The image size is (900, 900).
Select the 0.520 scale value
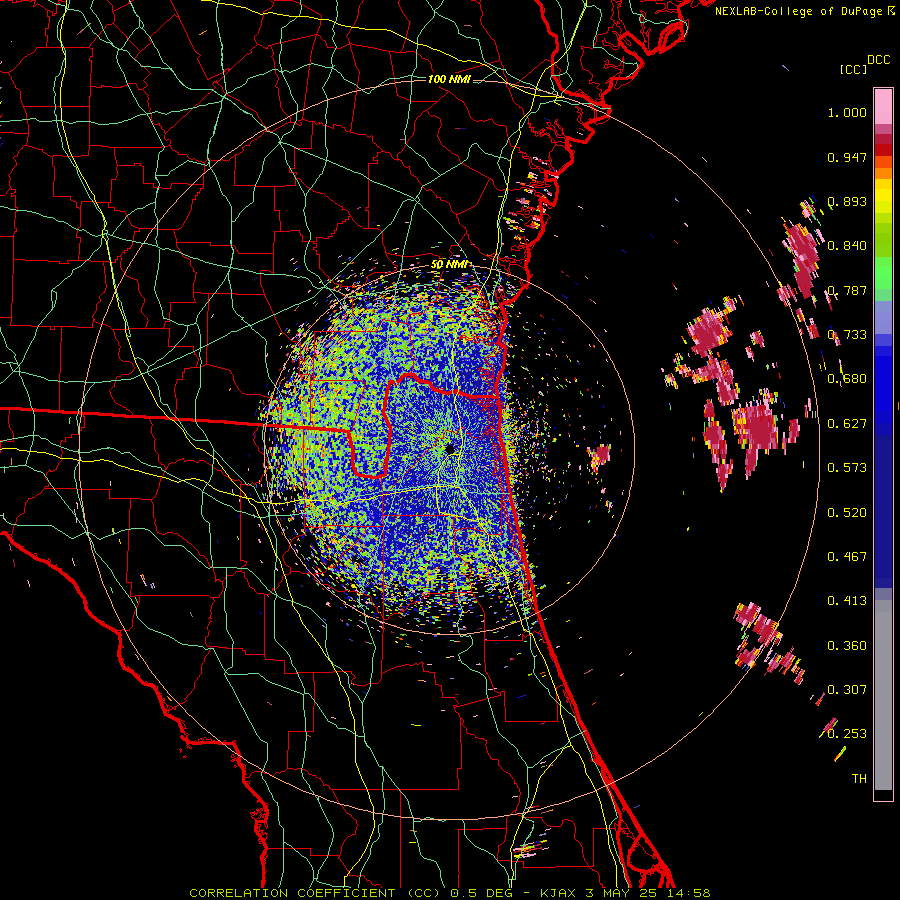coord(847,513)
